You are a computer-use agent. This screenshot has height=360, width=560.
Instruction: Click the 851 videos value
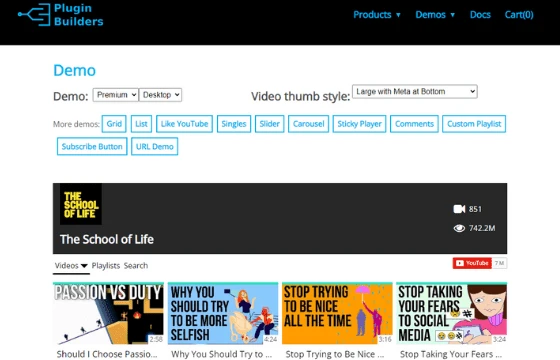(475, 209)
